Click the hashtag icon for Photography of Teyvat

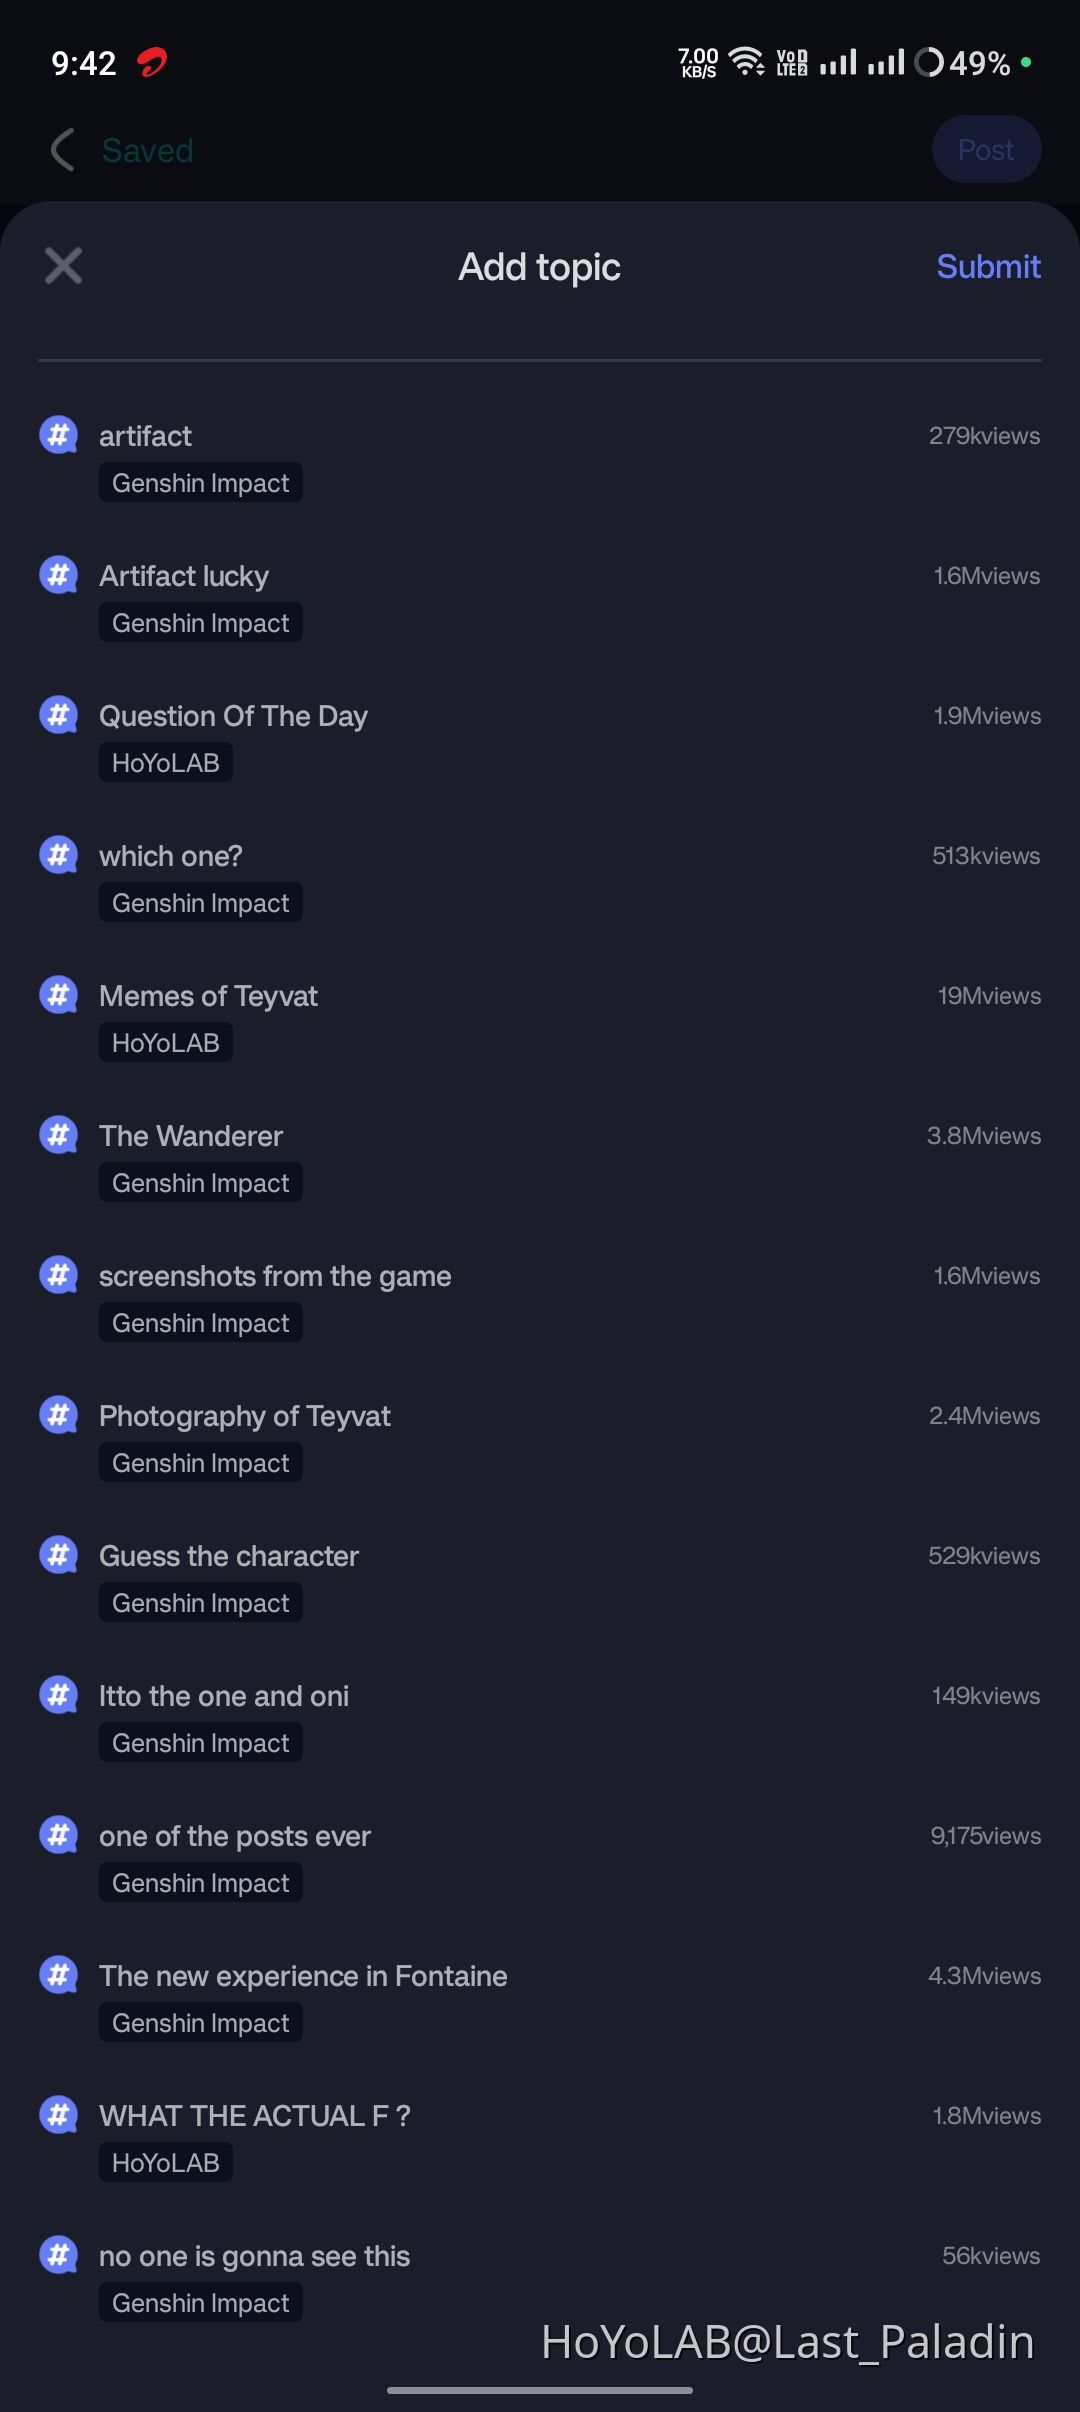point(59,1414)
